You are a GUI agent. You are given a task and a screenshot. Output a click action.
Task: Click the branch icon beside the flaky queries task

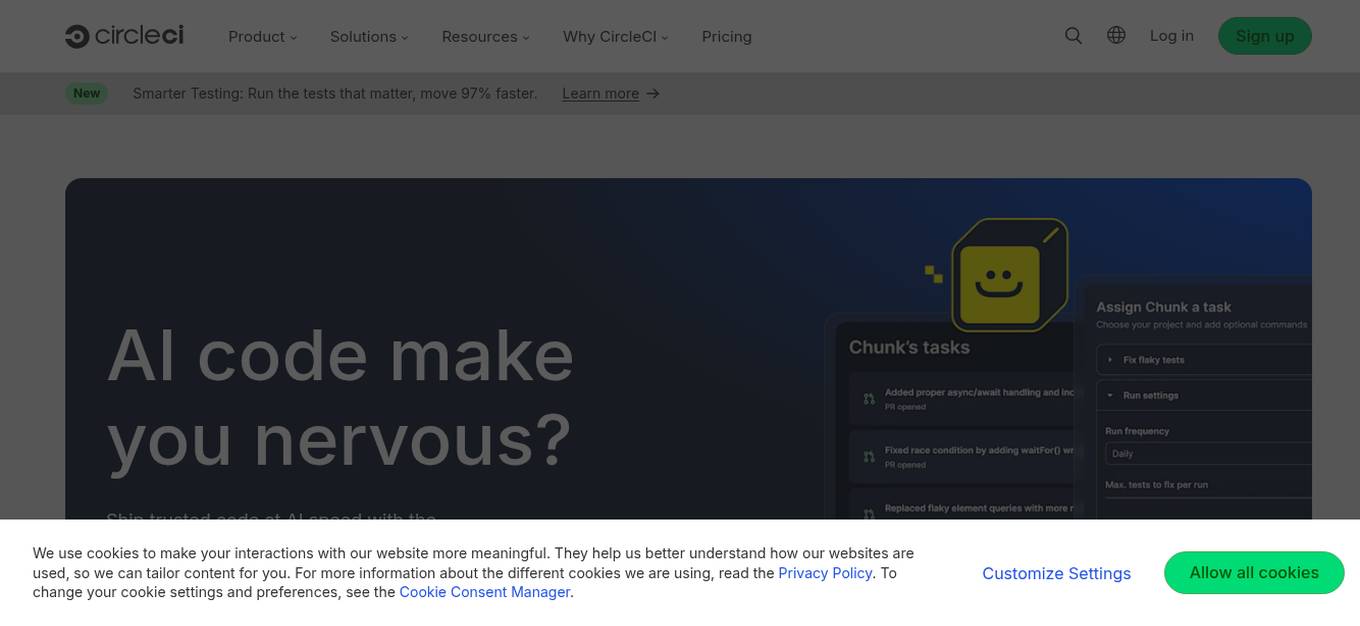pyautogui.click(x=868, y=512)
